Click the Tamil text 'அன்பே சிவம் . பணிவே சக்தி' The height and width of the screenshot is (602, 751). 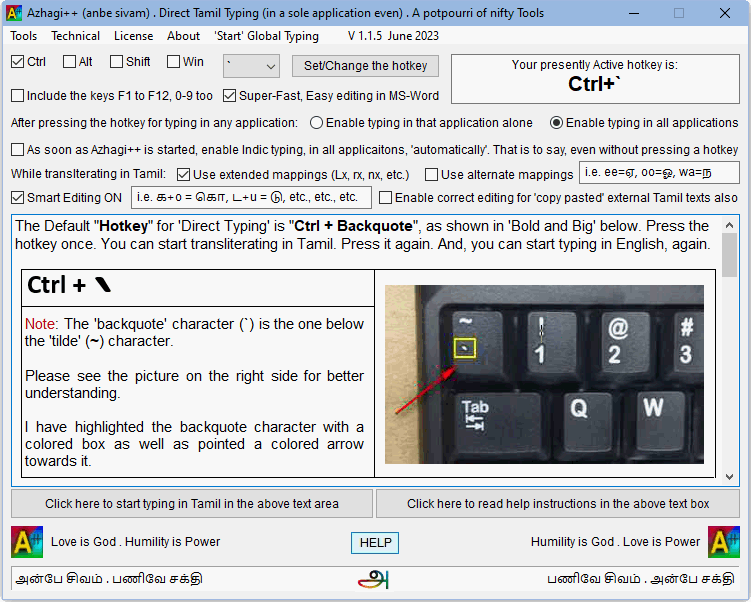coord(109,579)
